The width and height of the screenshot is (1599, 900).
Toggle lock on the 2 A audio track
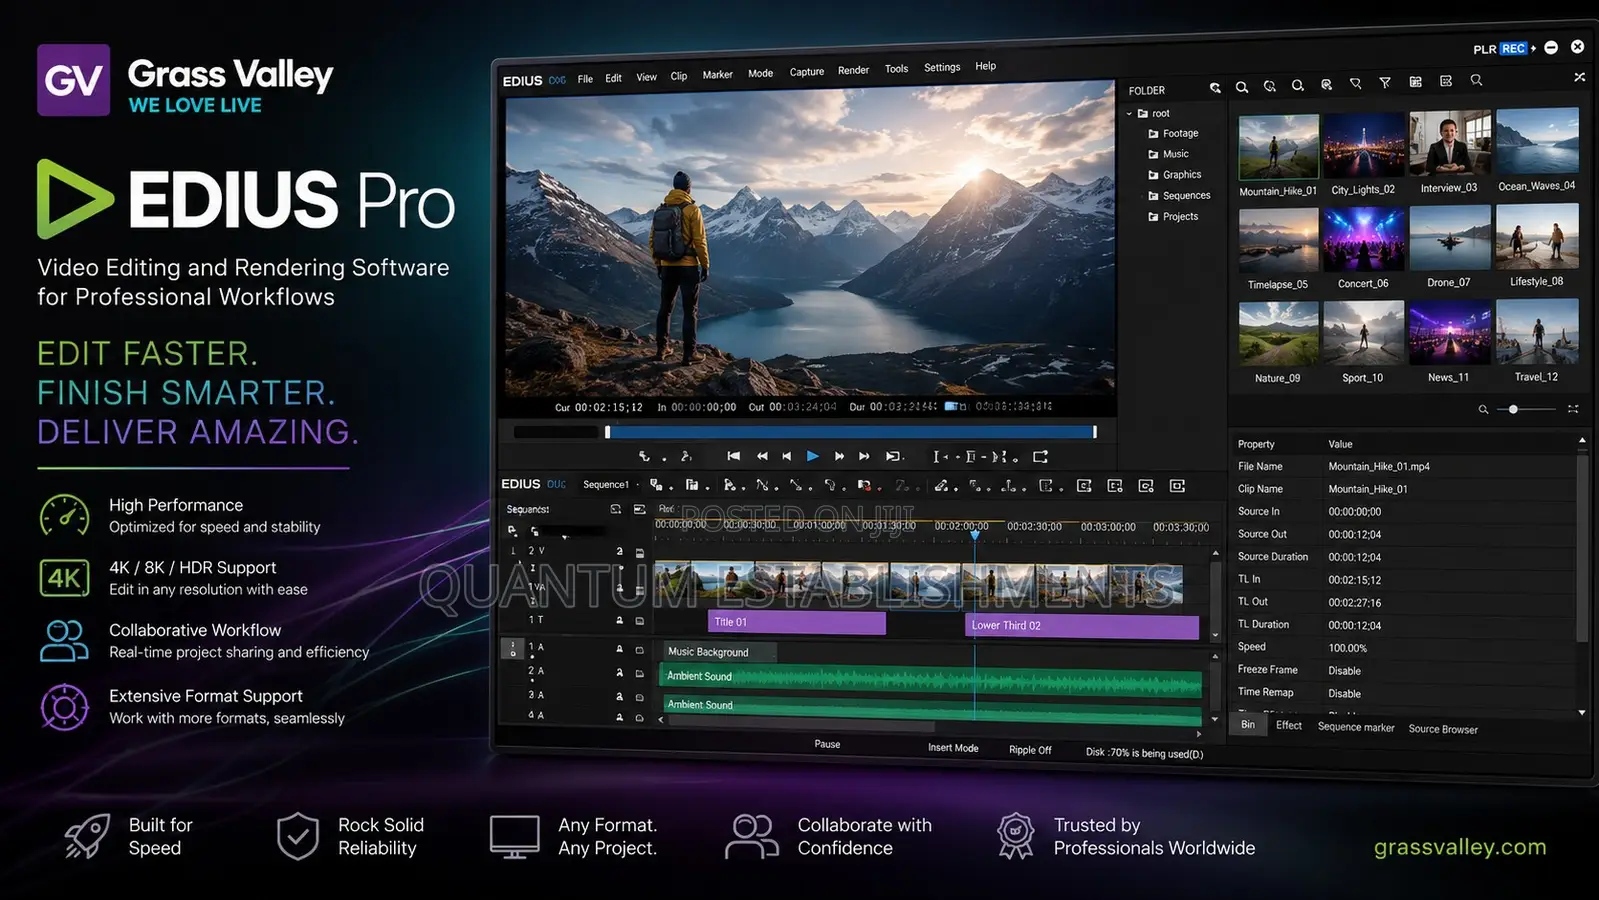coord(619,672)
